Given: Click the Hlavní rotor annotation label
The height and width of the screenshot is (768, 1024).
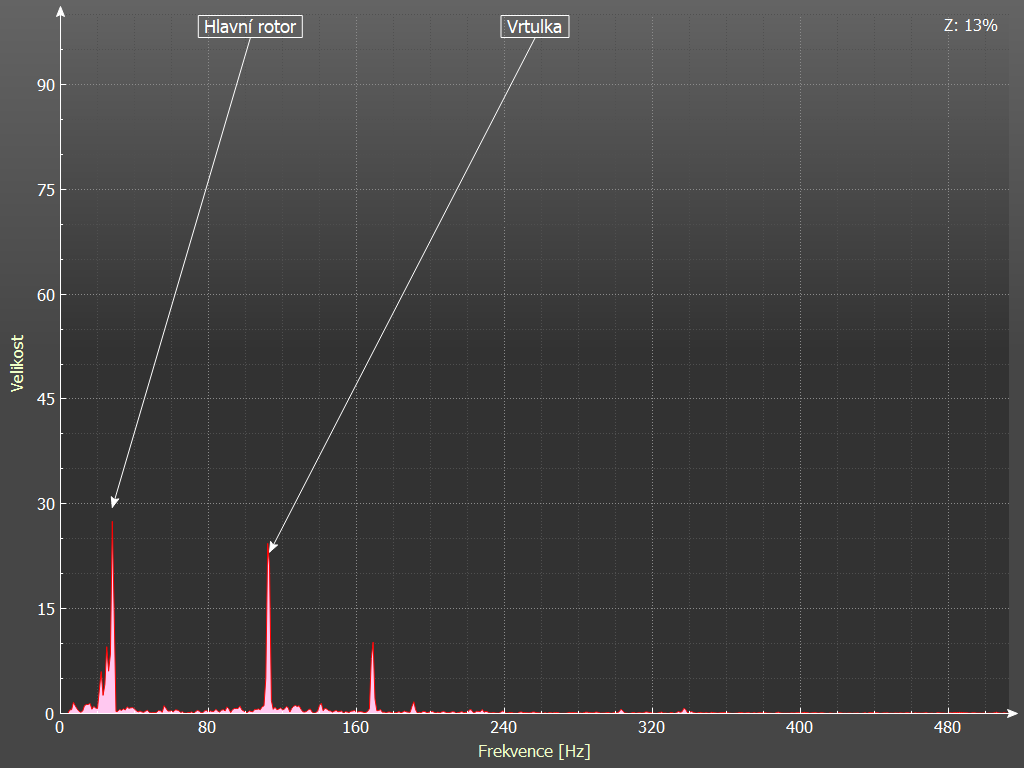Looking at the screenshot, I should [x=250, y=27].
